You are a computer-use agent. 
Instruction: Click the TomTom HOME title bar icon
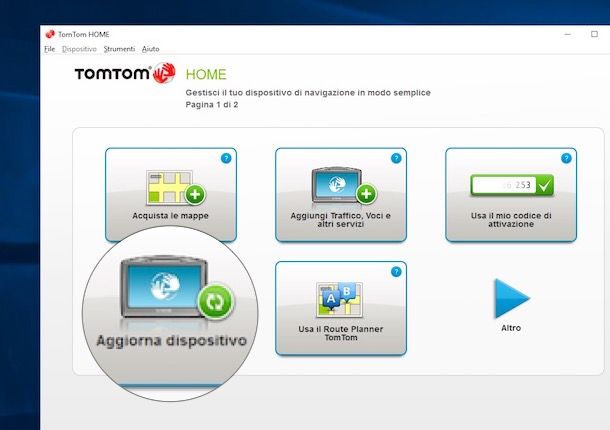pos(50,34)
